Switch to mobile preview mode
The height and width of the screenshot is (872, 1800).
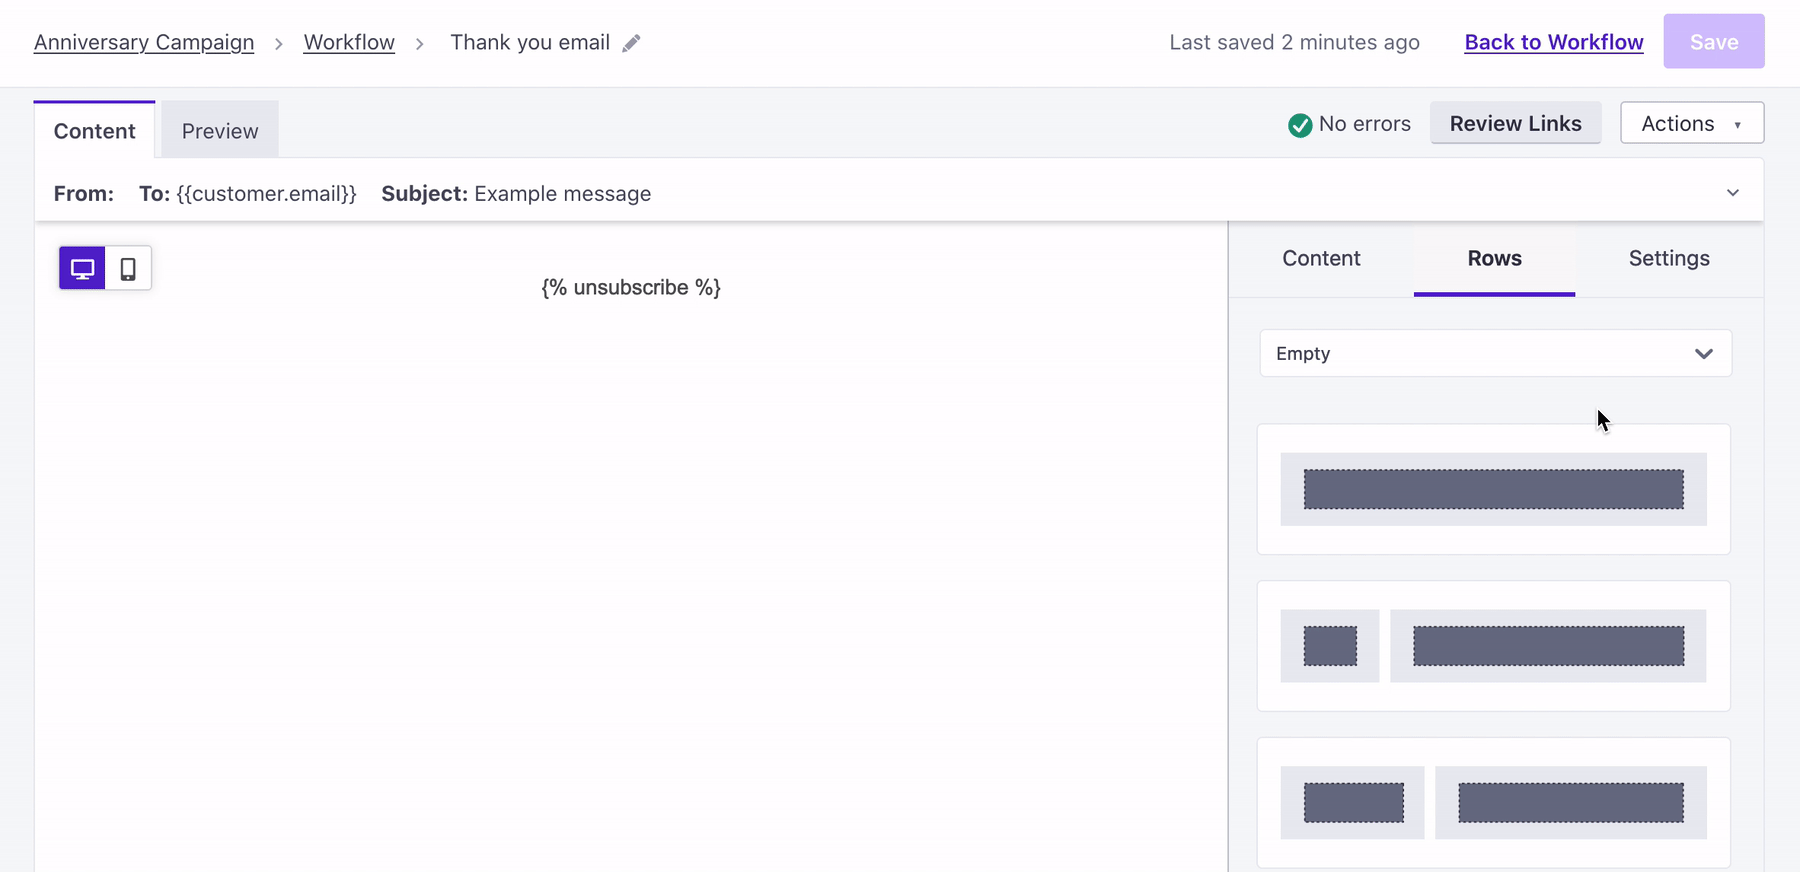(128, 268)
